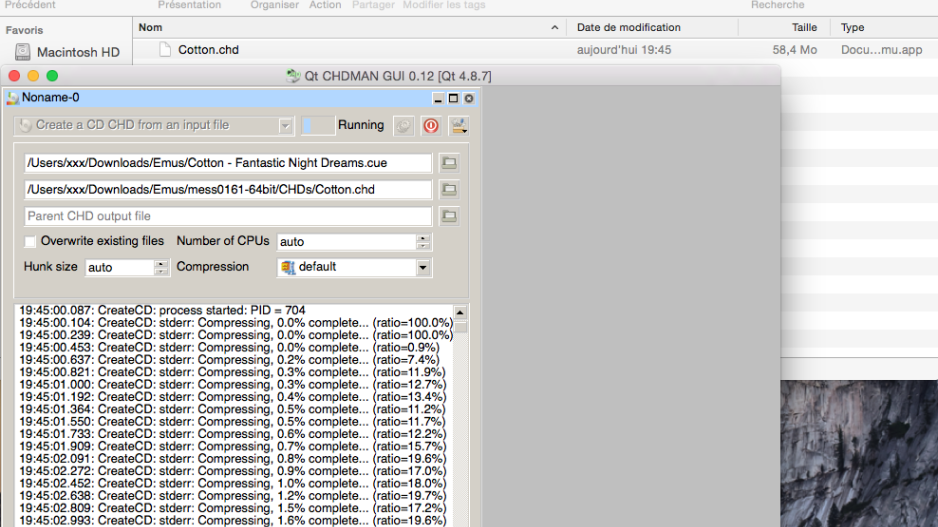Maximize the Noname-0 sub-window
The image size is (938, 527).
click(453, 99)
